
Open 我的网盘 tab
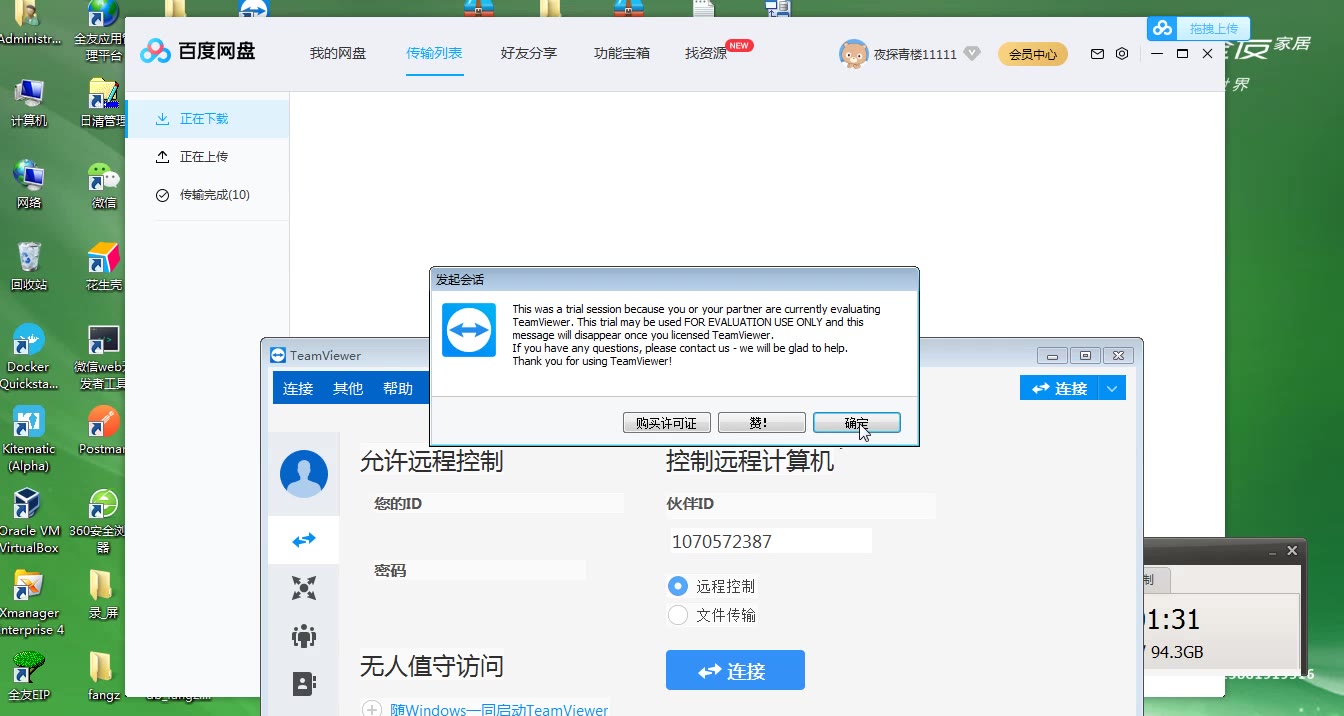[338, 53]
